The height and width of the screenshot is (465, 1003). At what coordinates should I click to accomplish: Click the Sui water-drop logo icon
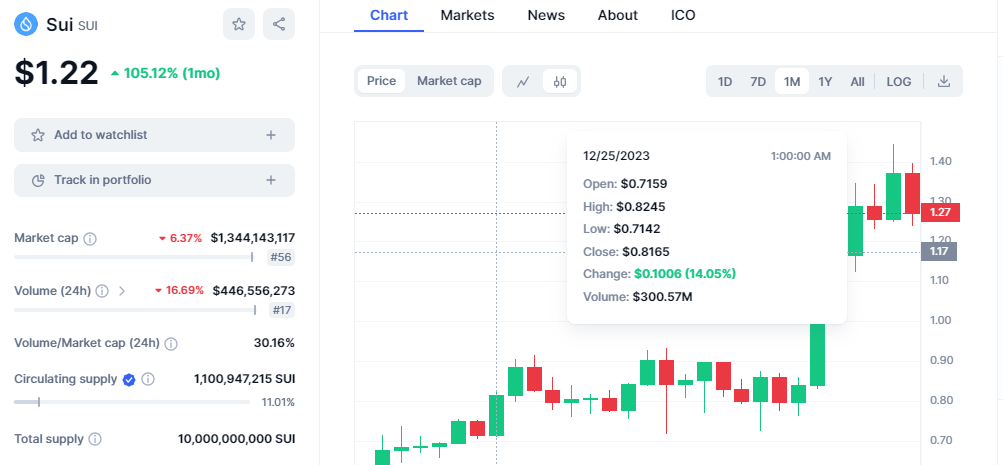(x=26, y=24)
